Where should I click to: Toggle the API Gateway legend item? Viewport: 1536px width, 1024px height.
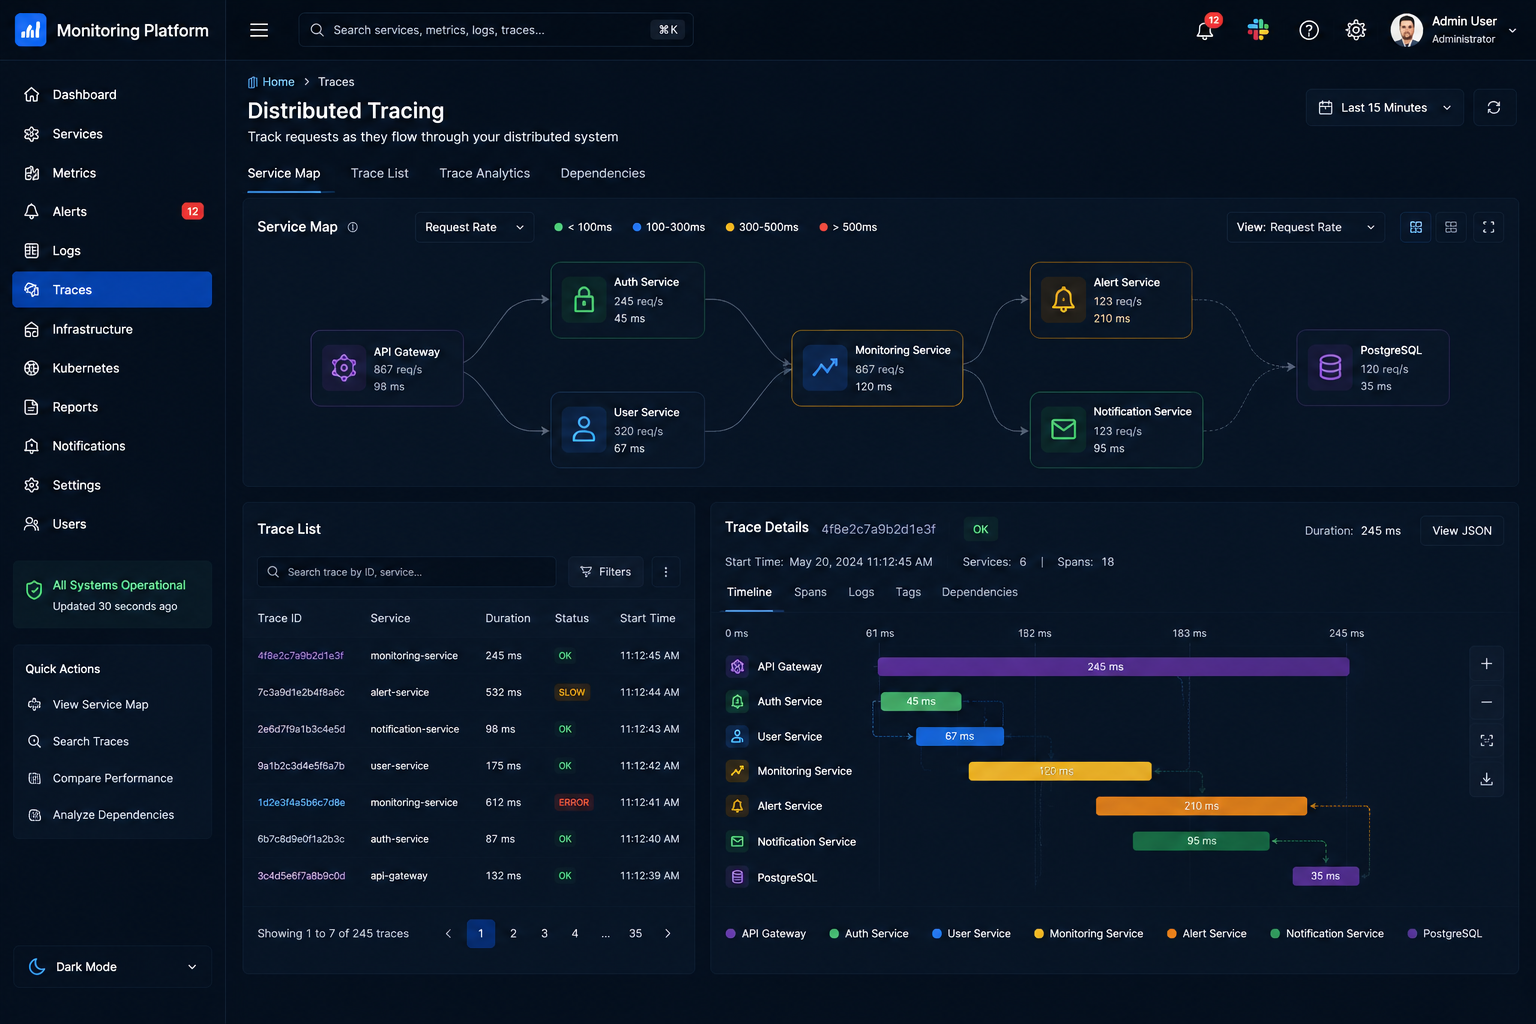pyautogui.click(x=766, y=934)
